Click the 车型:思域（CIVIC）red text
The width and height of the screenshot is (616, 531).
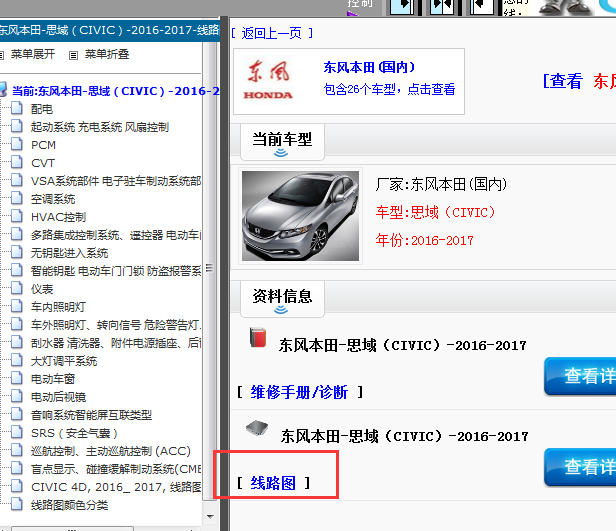435,212
